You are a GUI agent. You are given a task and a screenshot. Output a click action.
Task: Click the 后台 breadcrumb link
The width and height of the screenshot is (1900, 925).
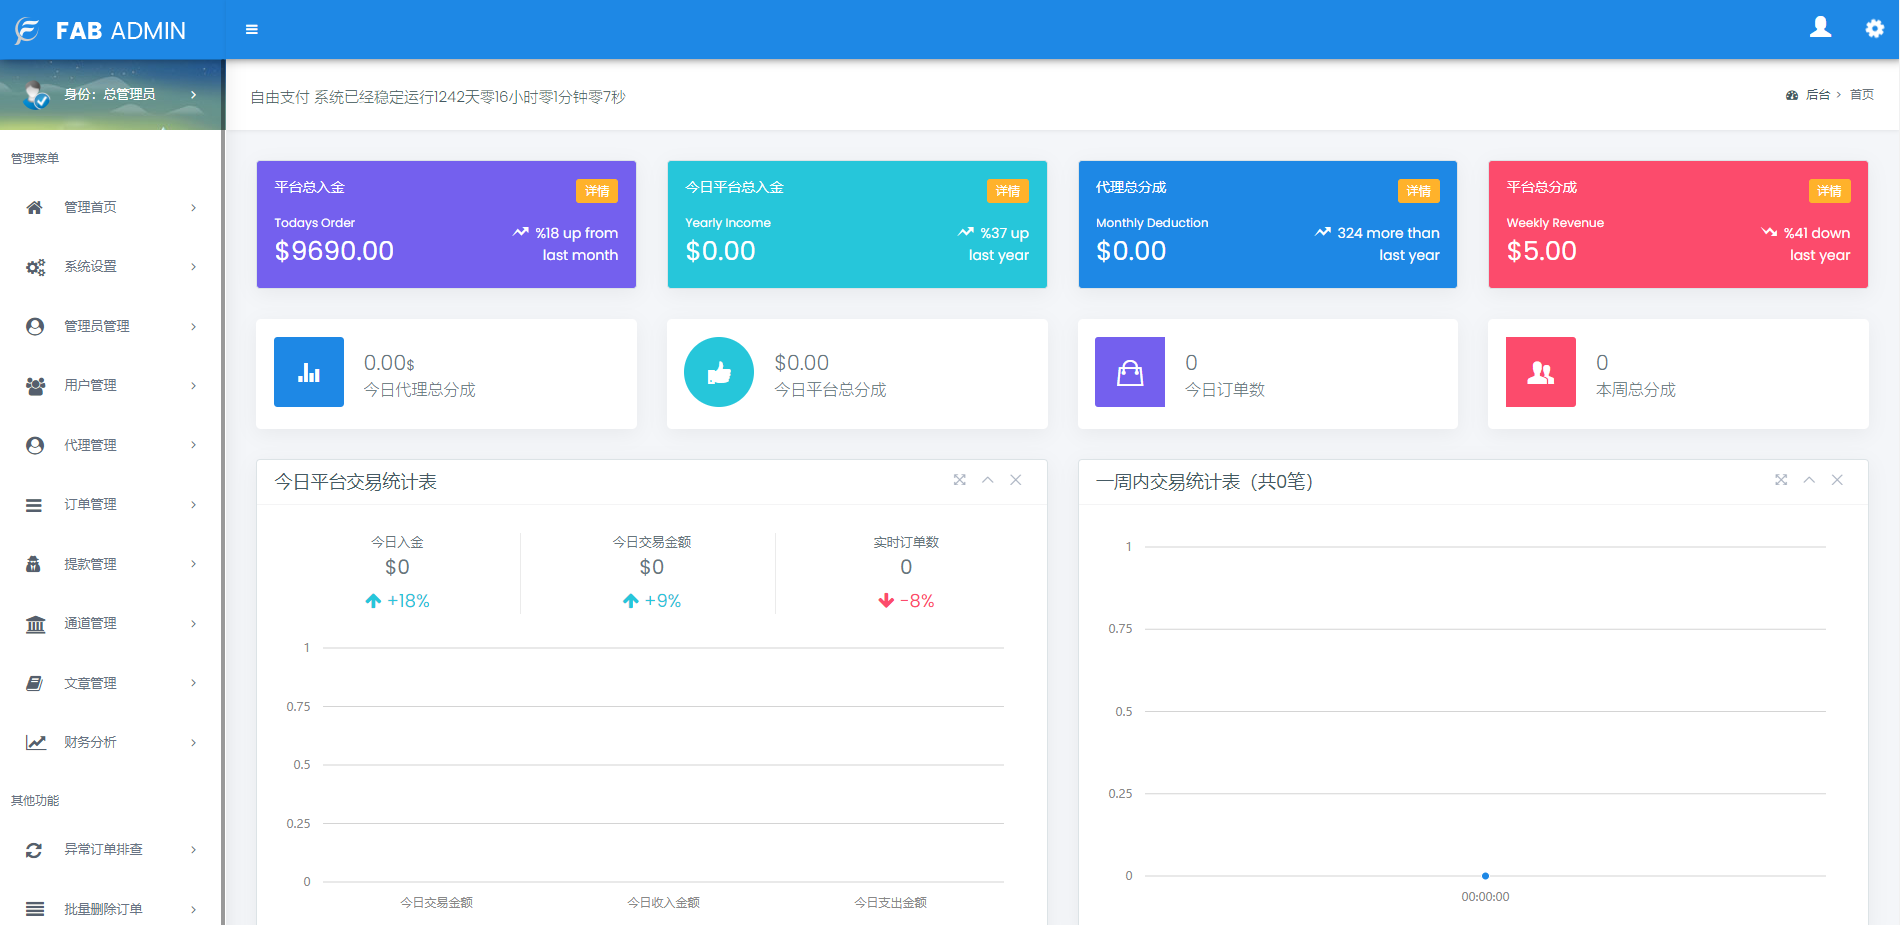tap(1818, 95)
